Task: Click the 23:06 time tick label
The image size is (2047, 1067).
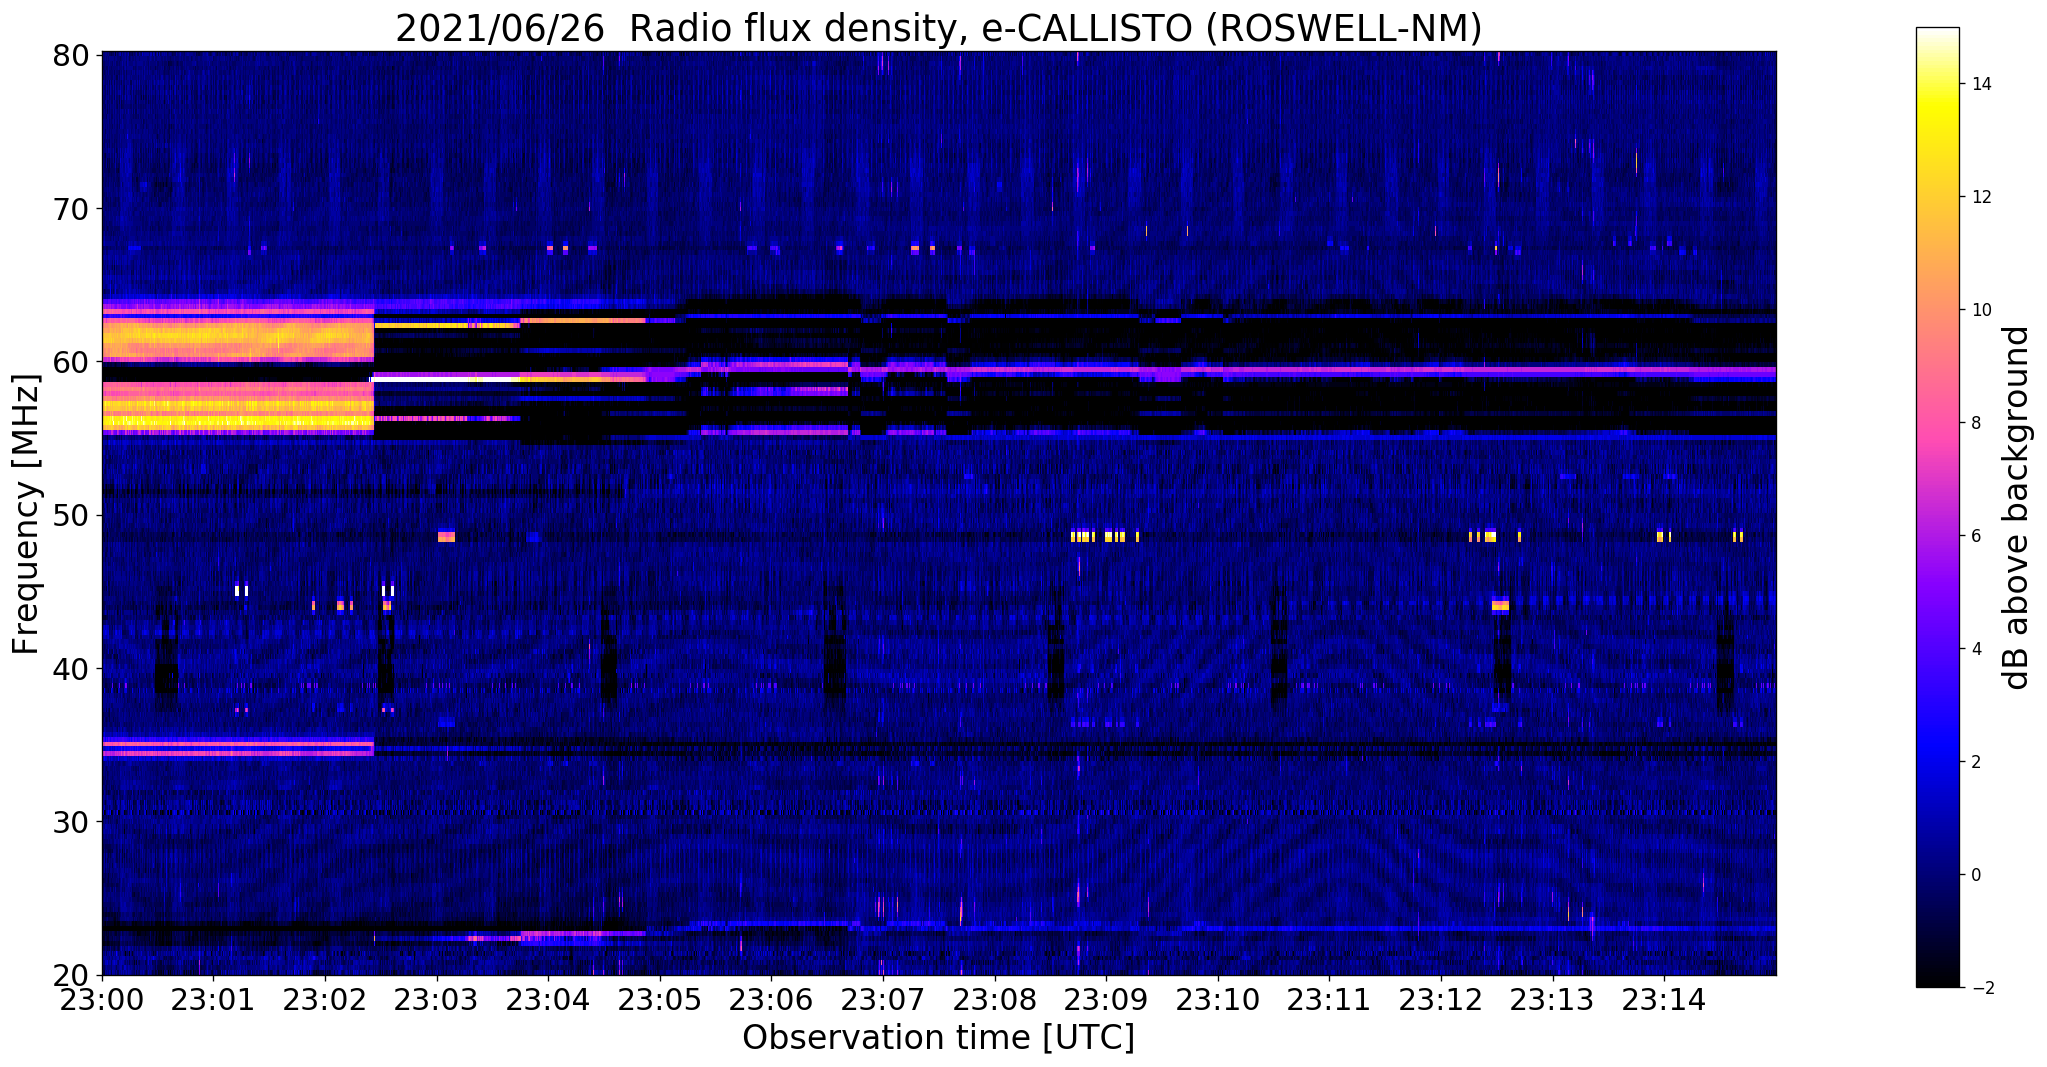Action: pyautogui.click(x=771, y=1000)
